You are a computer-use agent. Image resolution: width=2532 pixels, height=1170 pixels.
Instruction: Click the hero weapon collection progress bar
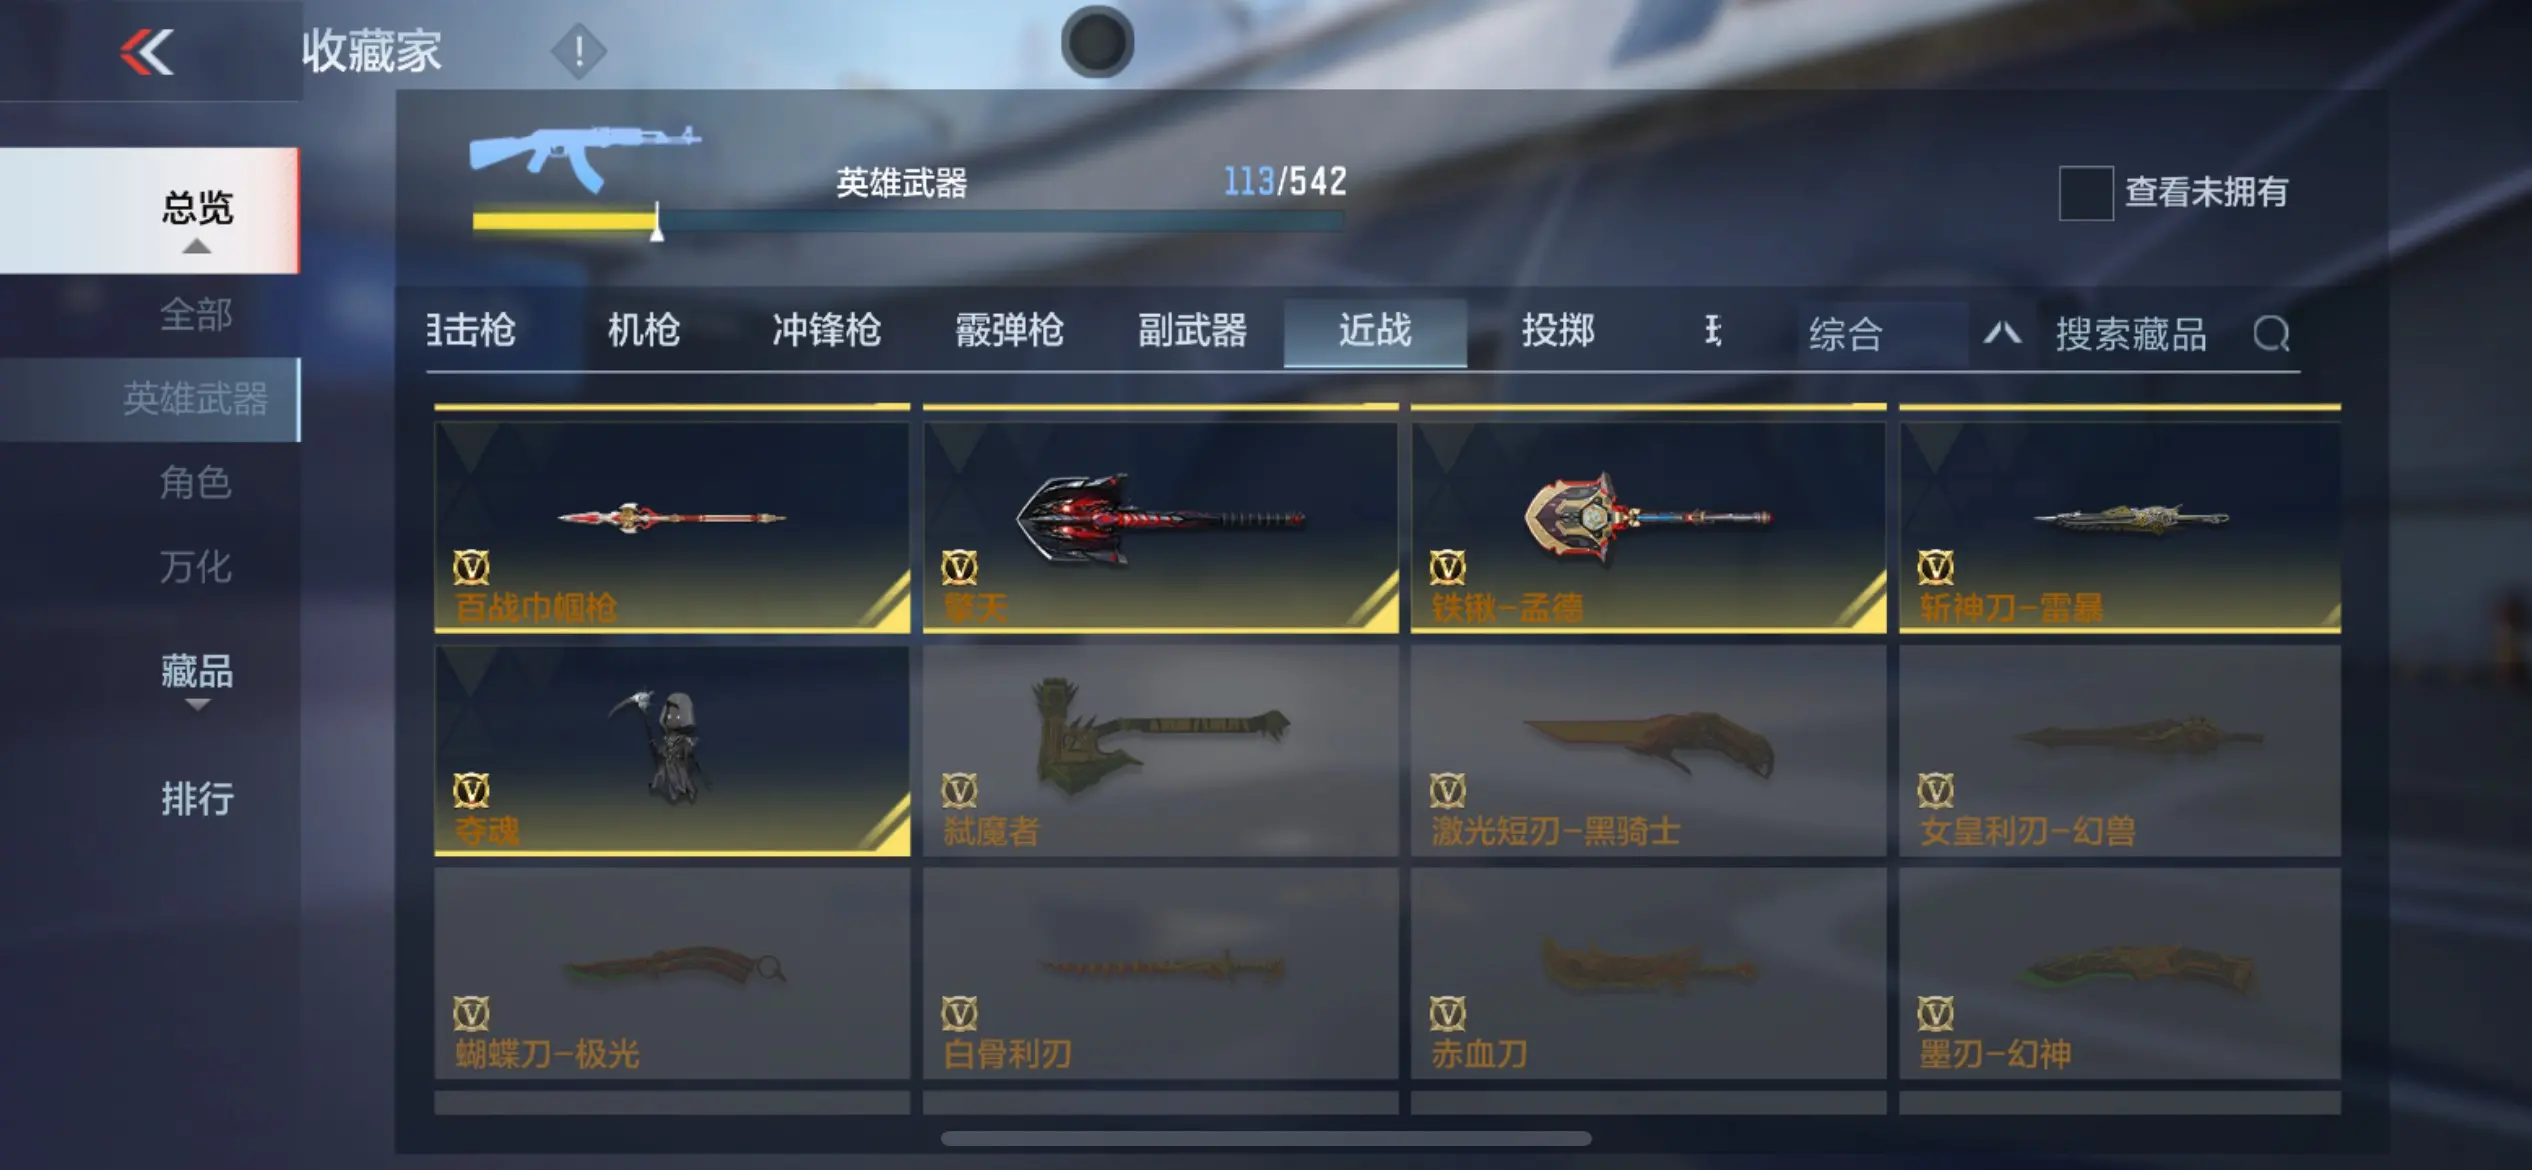pos(907,221)
